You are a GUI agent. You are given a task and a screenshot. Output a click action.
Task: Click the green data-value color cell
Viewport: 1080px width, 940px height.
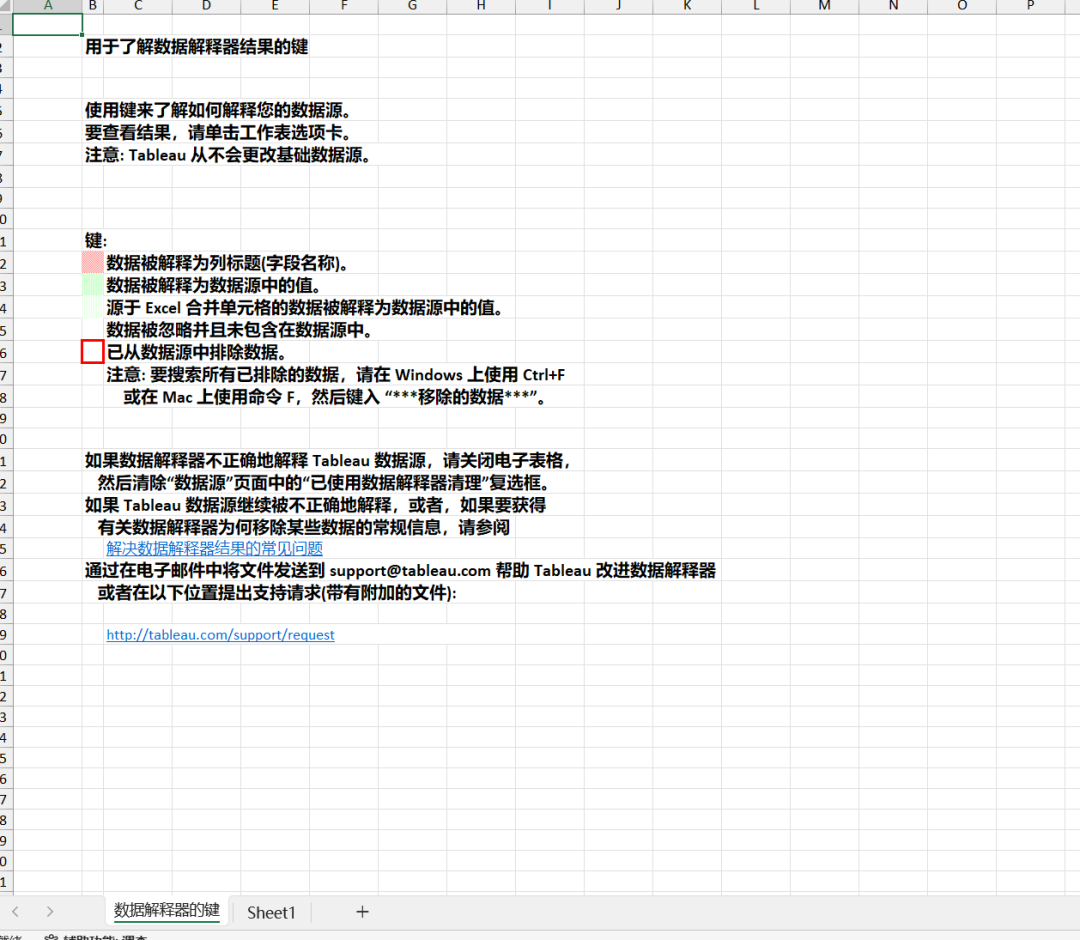(x=92, y=284)
